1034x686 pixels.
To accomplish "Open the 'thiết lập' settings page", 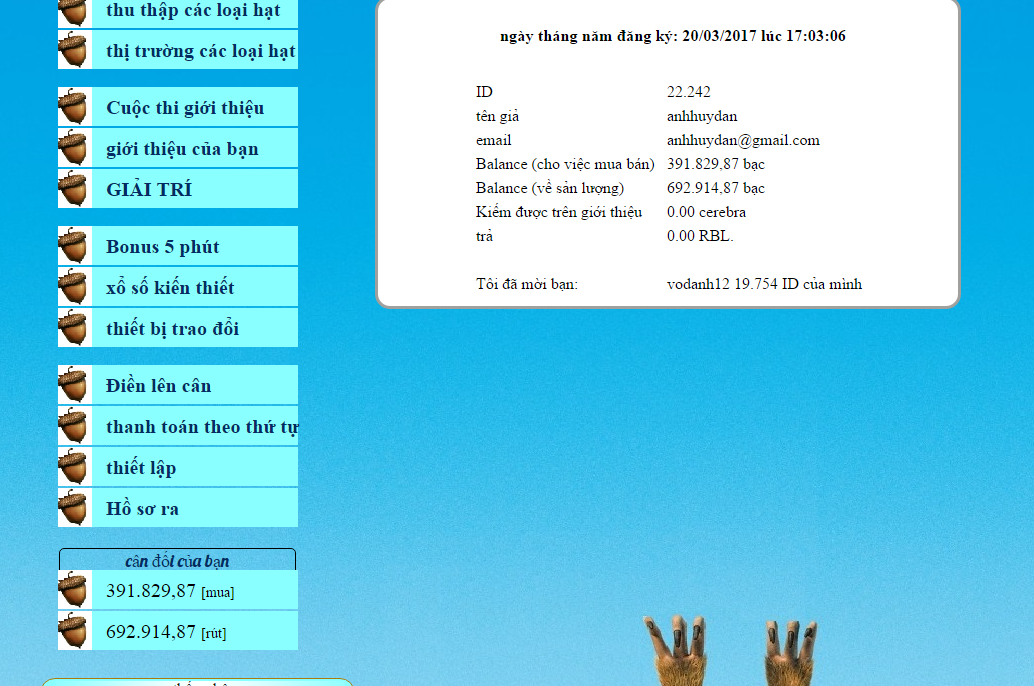I will 178,467.
